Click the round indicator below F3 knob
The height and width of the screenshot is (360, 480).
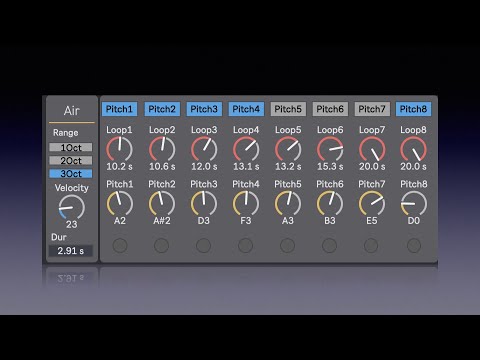coord(245,246)
